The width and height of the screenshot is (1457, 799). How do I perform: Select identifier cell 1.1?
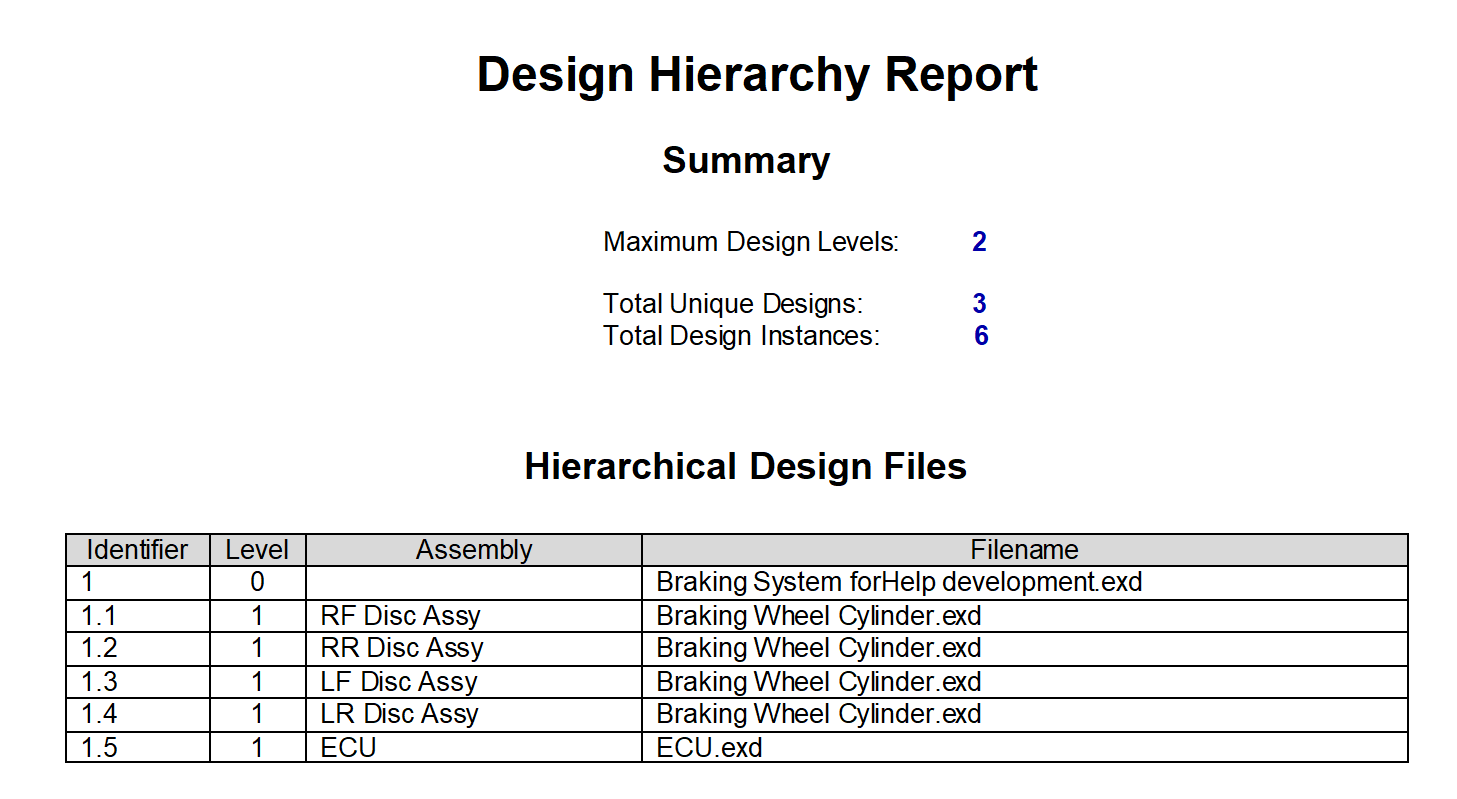pyautogui.click(x=138, y=616)
